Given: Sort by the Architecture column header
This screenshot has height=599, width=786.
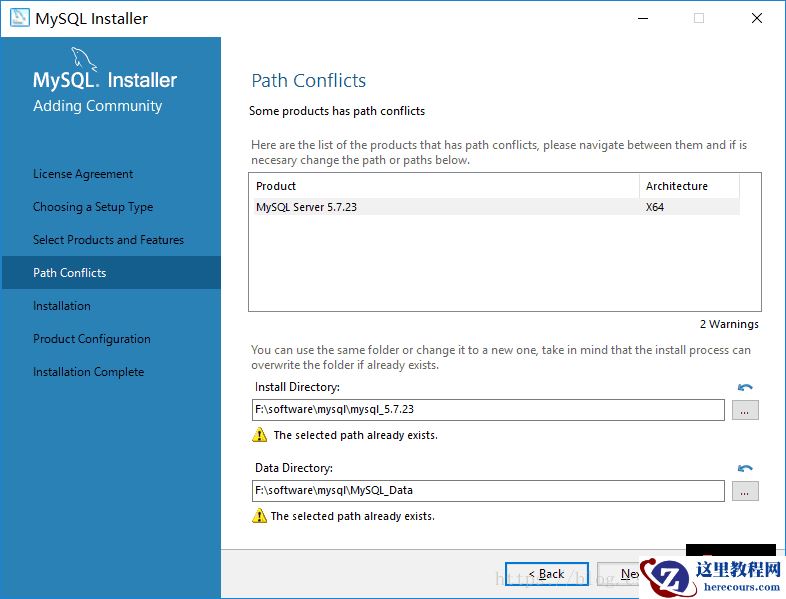Looking at the screenshot, I should coord(689,186).
